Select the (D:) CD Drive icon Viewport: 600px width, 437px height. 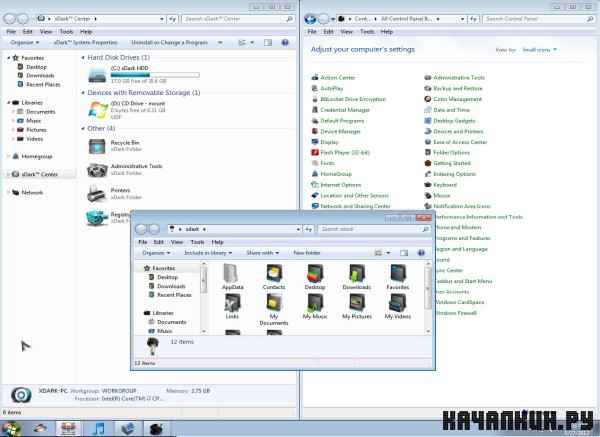coord(98,109)
